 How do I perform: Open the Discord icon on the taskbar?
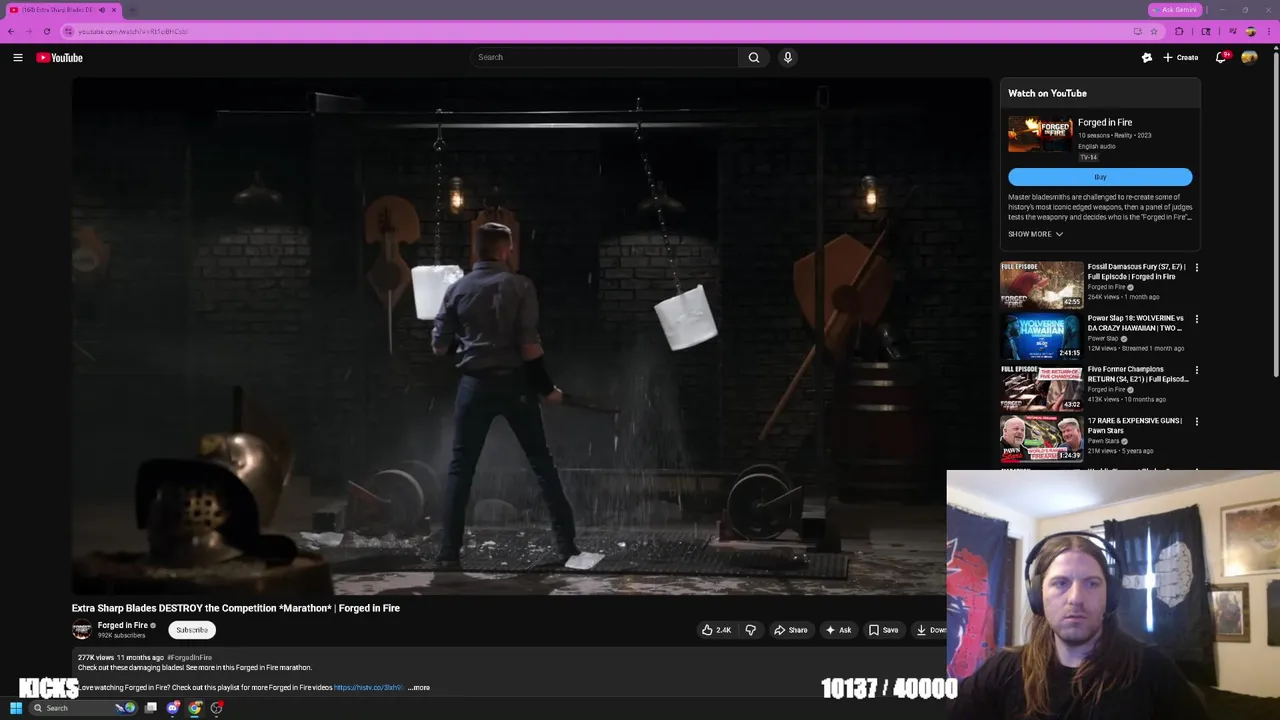173,708
